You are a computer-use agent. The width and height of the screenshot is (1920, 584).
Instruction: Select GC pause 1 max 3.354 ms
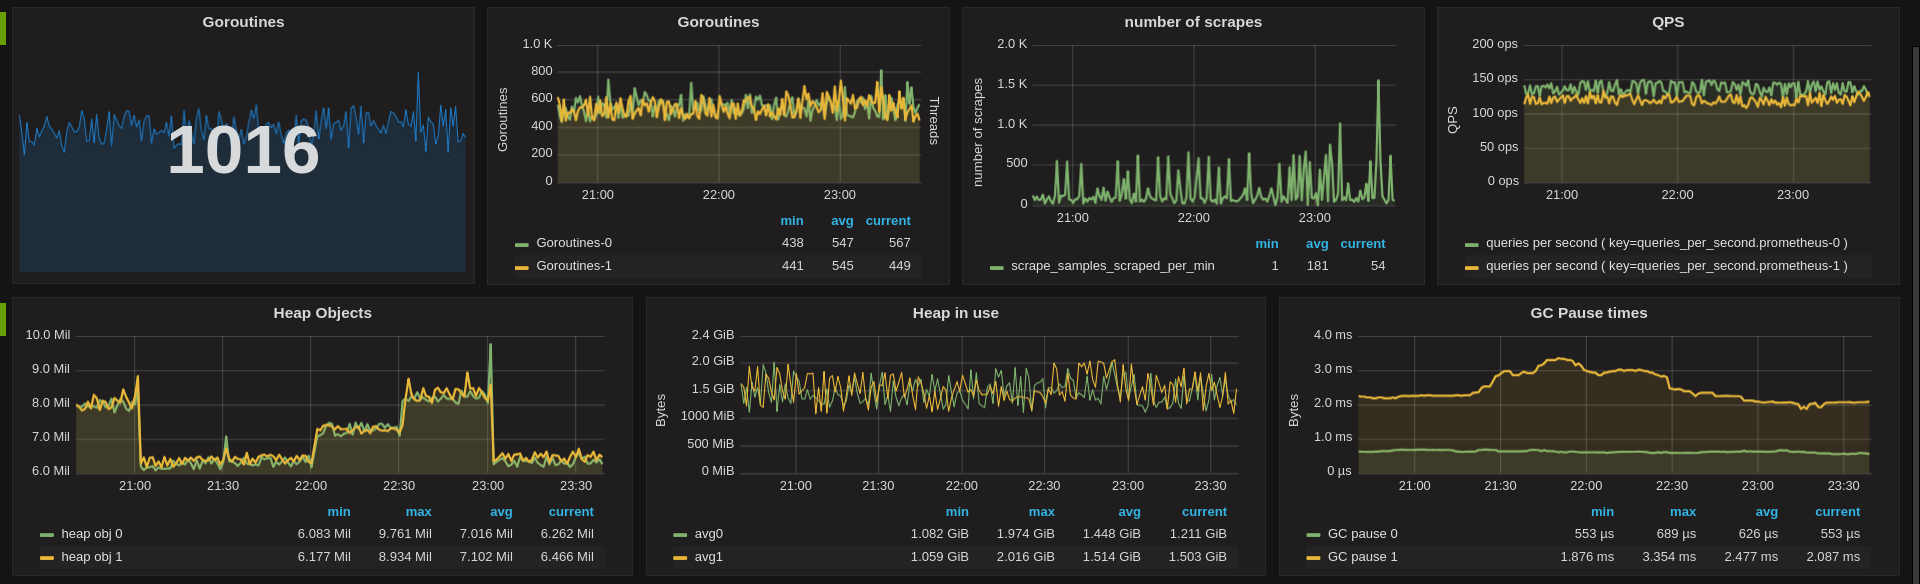click(x=1669, y=557)
